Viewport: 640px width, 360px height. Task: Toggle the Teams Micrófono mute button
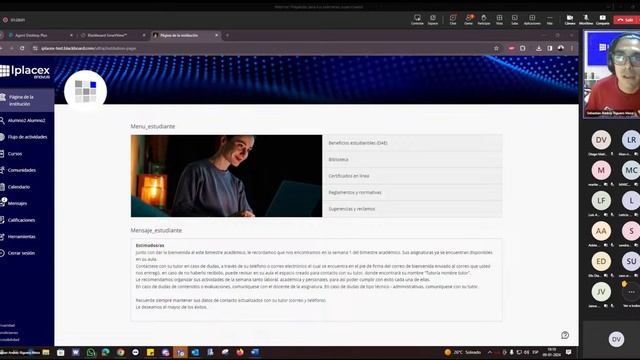586,19
